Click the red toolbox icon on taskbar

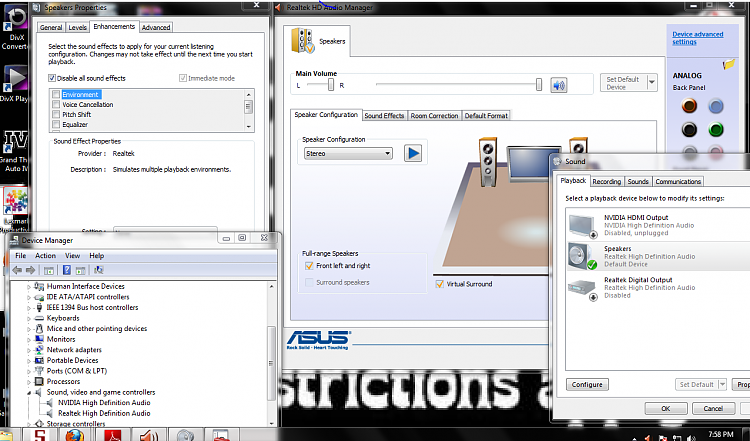click(x=221, y=436)
